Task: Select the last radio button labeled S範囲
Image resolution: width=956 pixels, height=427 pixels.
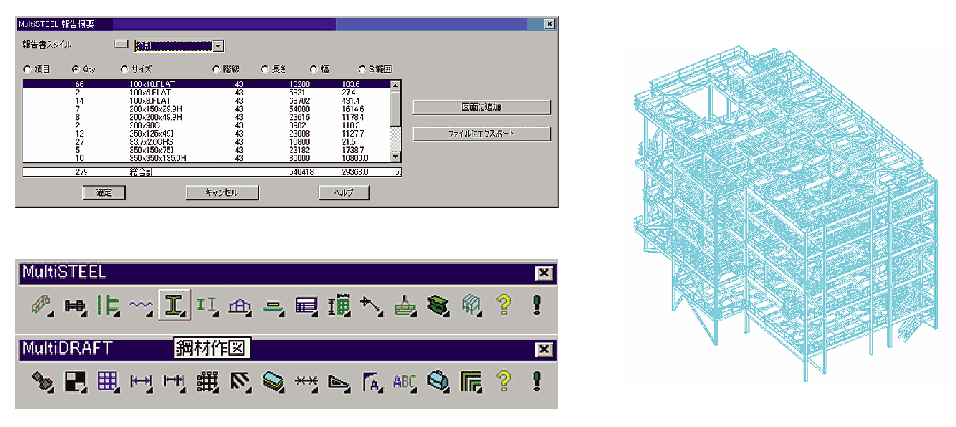Action: click(362, 70)
